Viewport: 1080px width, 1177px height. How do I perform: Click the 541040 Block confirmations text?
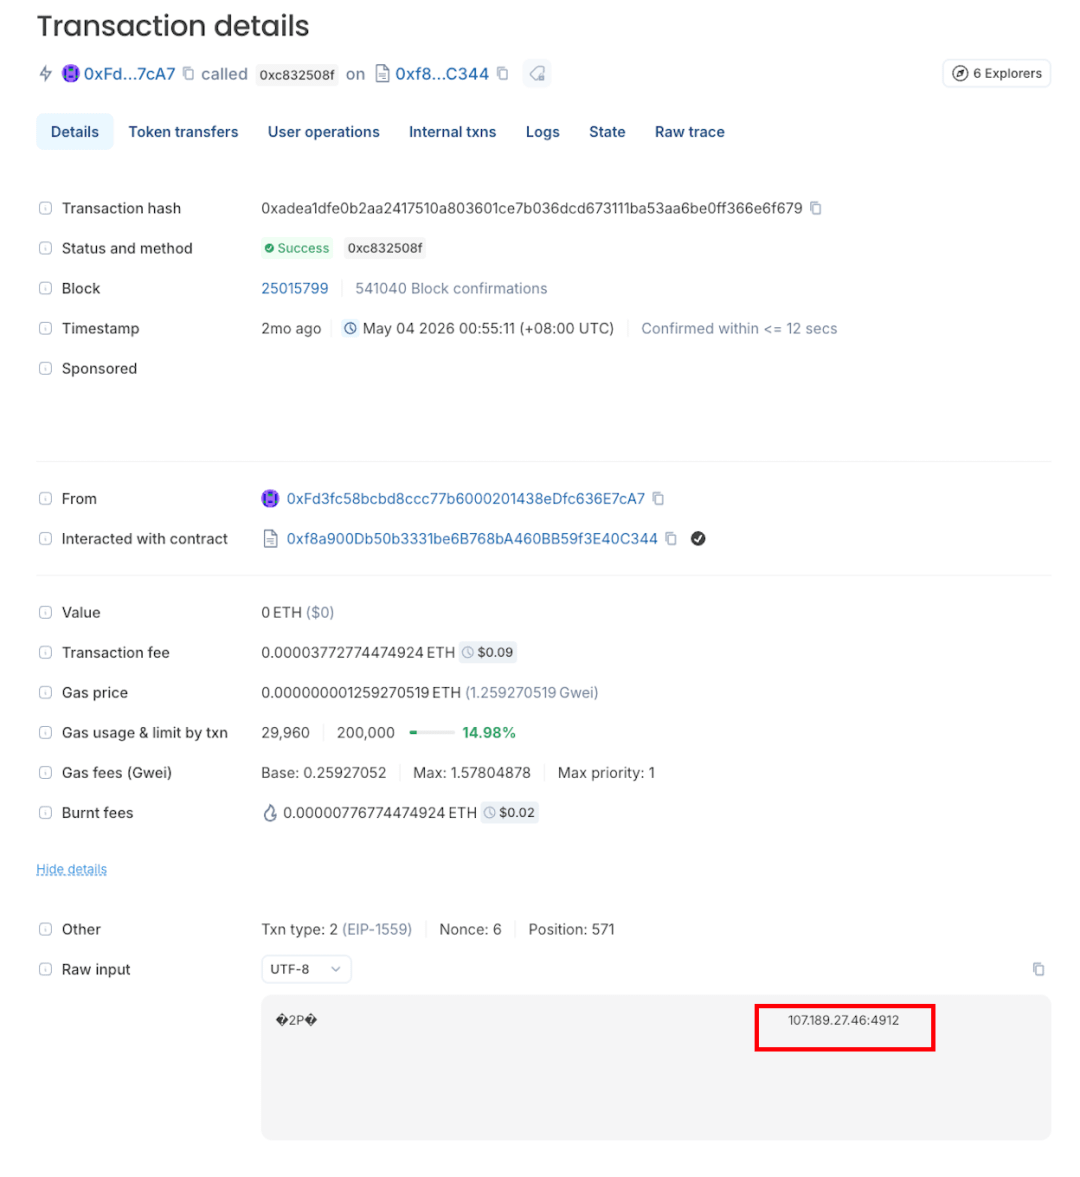pyautogui.click(x=451, y=288)
